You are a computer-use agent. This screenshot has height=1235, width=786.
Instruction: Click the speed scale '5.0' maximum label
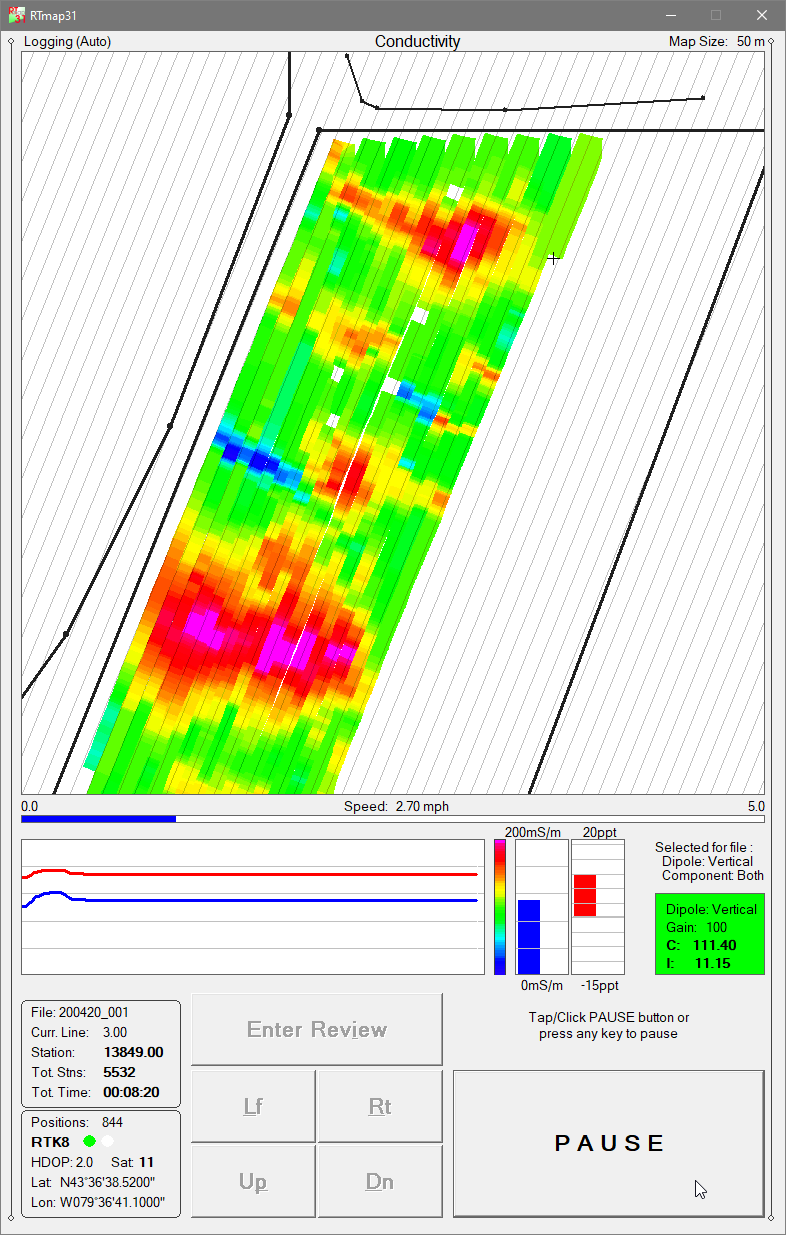click(756, 806)
